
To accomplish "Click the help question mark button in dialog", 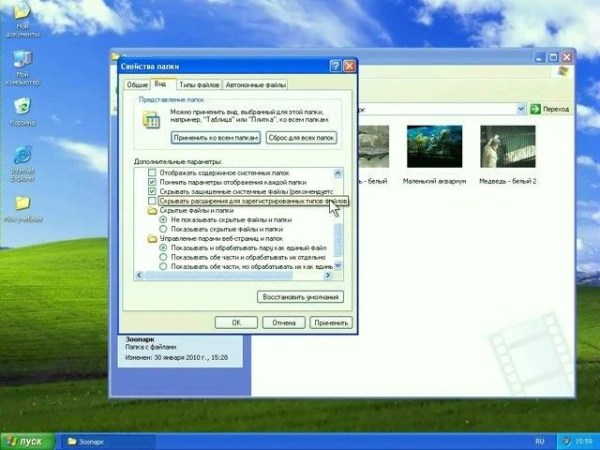I will [334, 66].
